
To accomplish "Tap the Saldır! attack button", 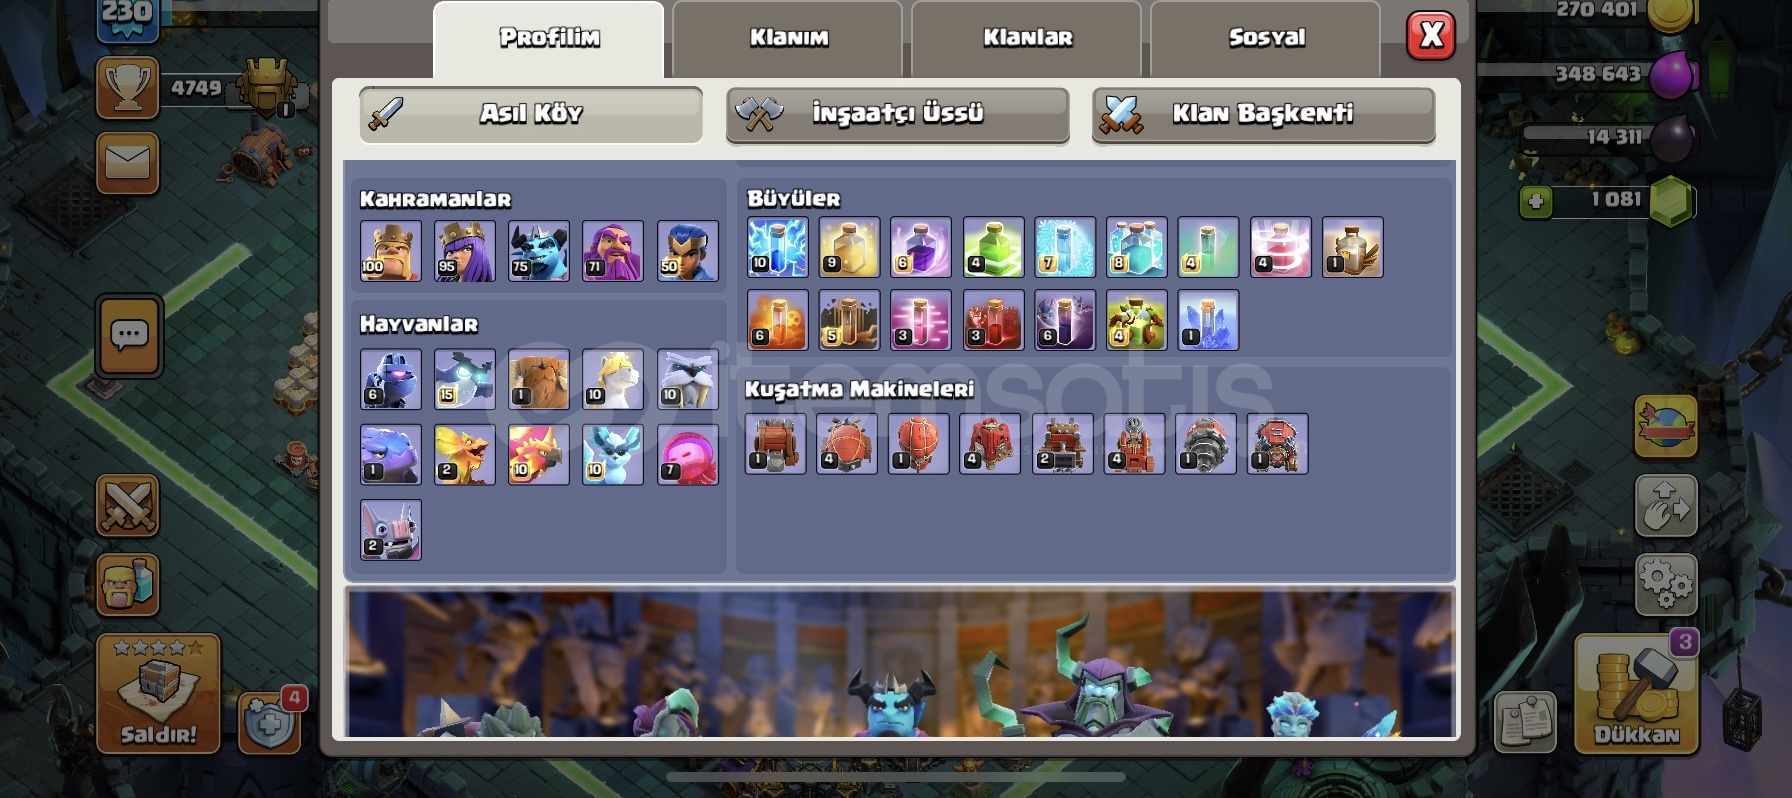I will point(158,693).
